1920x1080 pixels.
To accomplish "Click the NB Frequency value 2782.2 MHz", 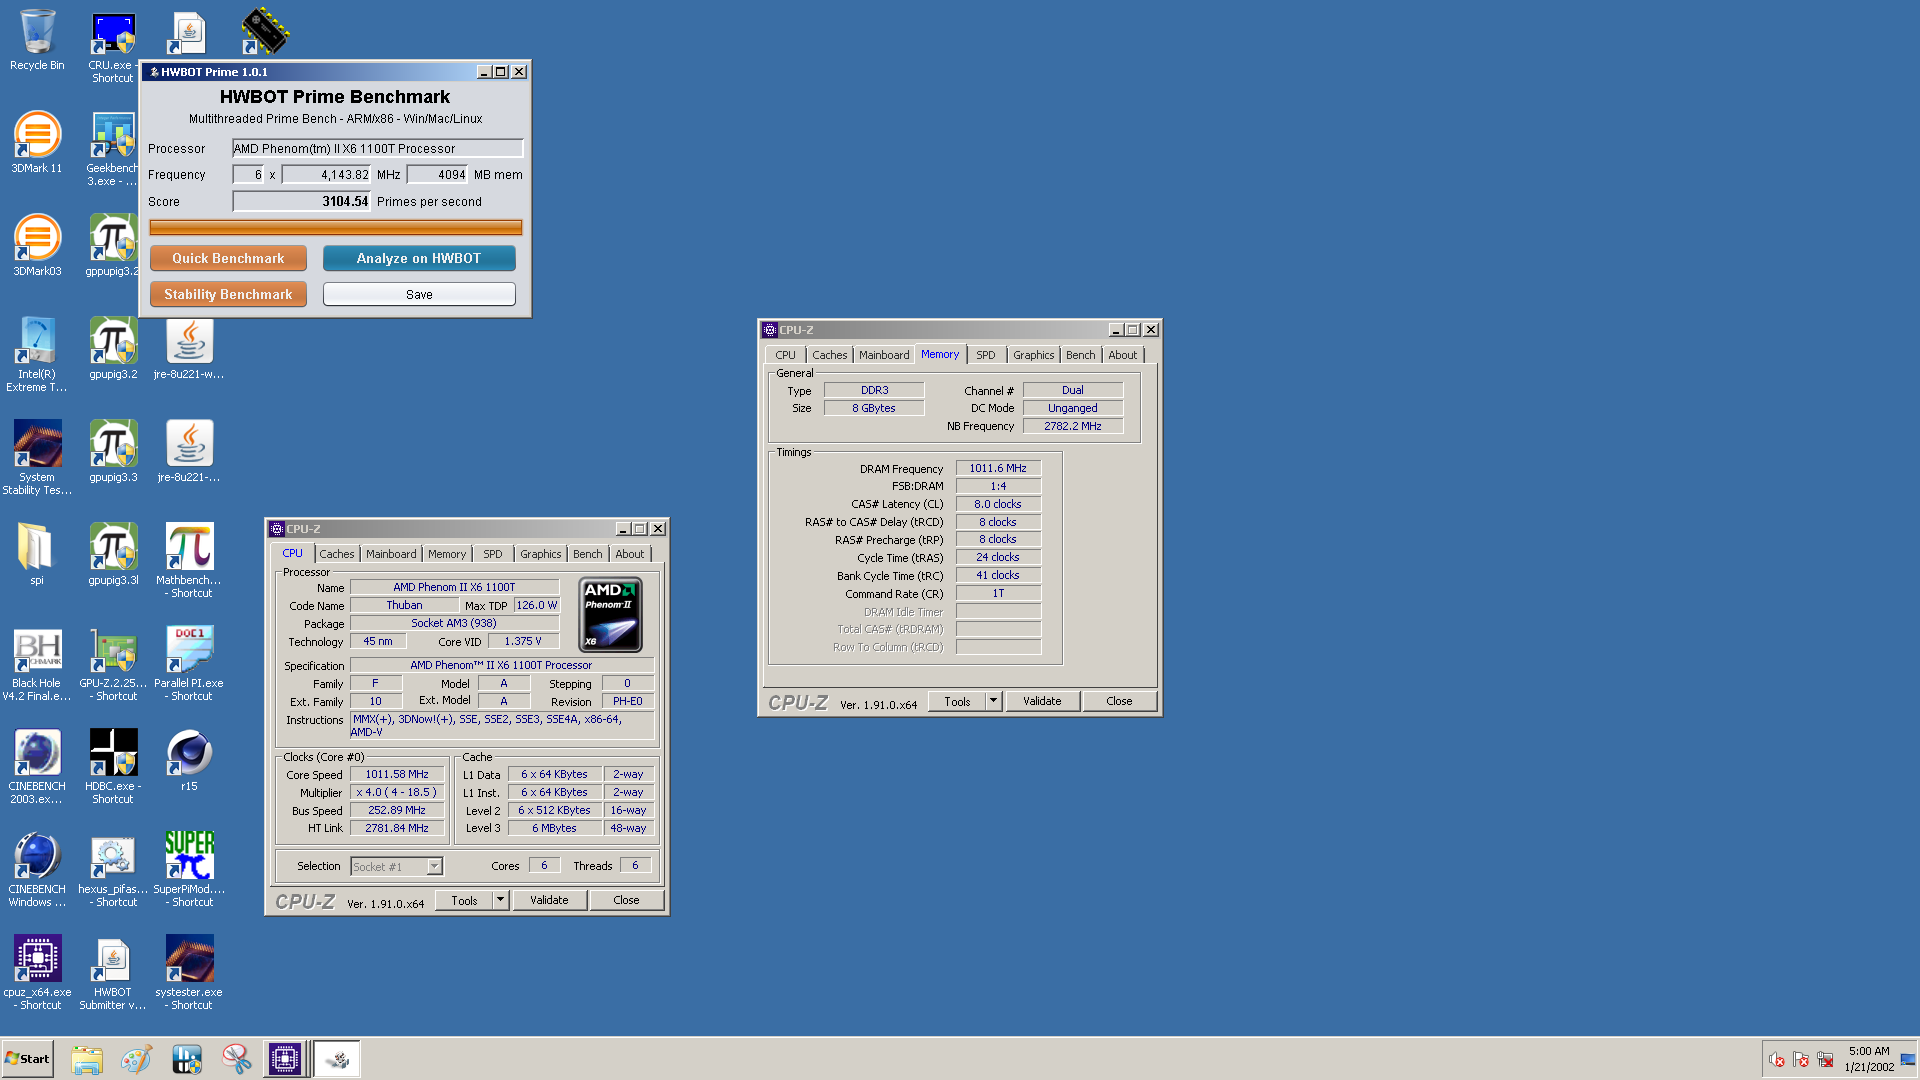I will [1073, 426].
